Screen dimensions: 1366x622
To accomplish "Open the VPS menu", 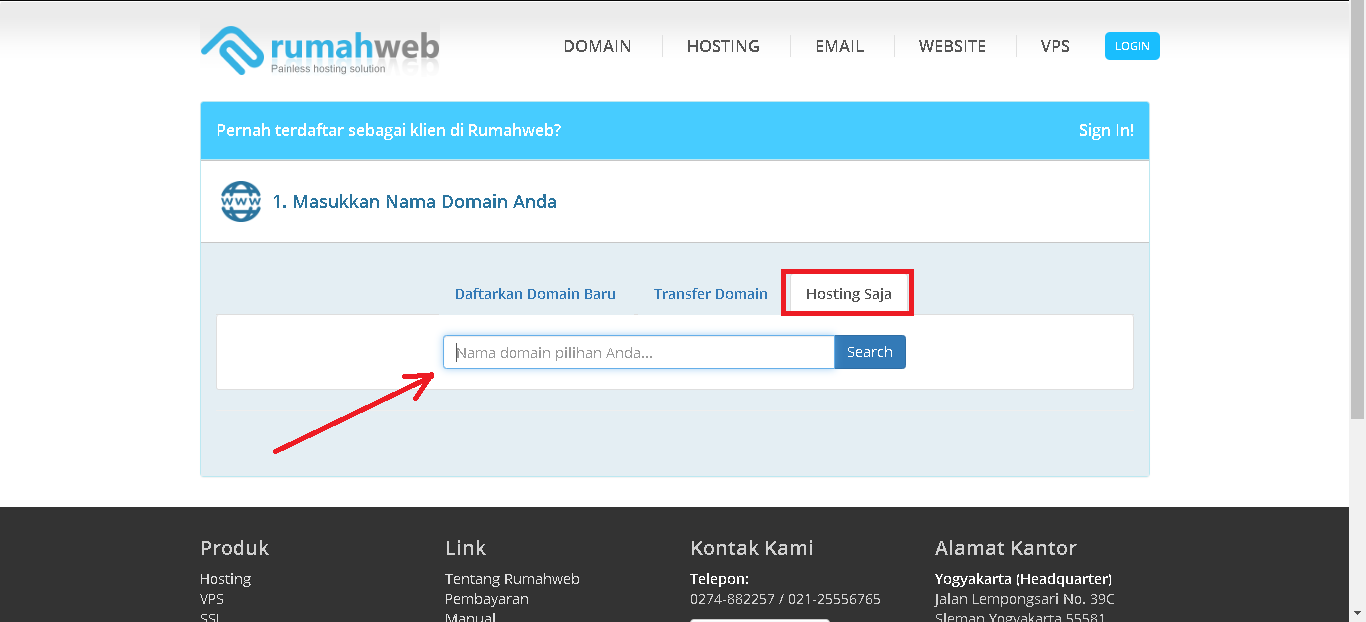I will click(1055, 46).
